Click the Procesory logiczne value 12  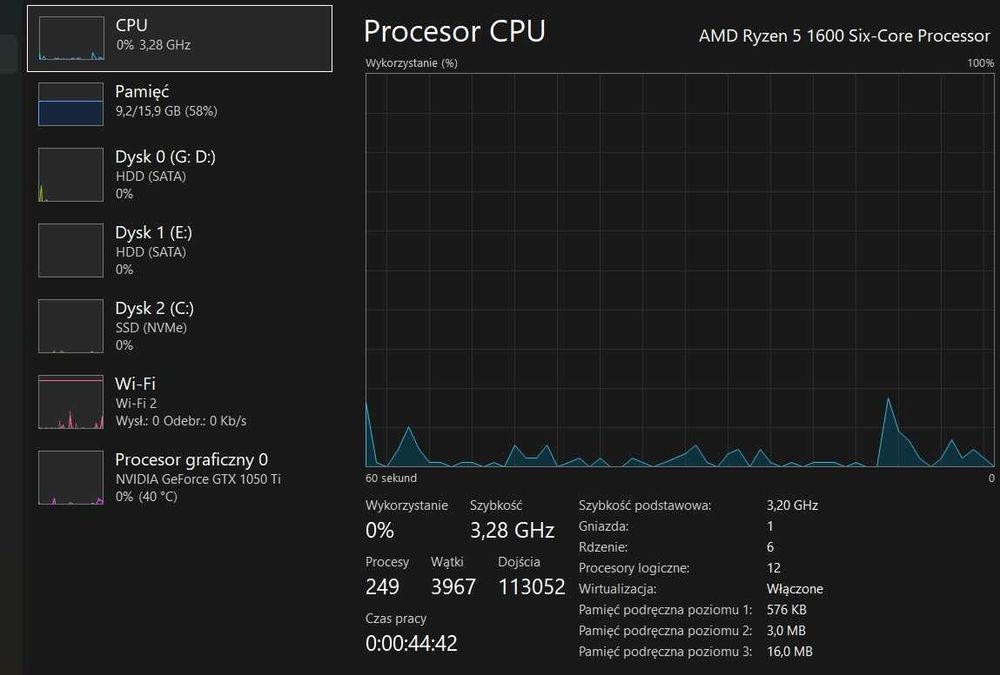click(x=773, y=568)
